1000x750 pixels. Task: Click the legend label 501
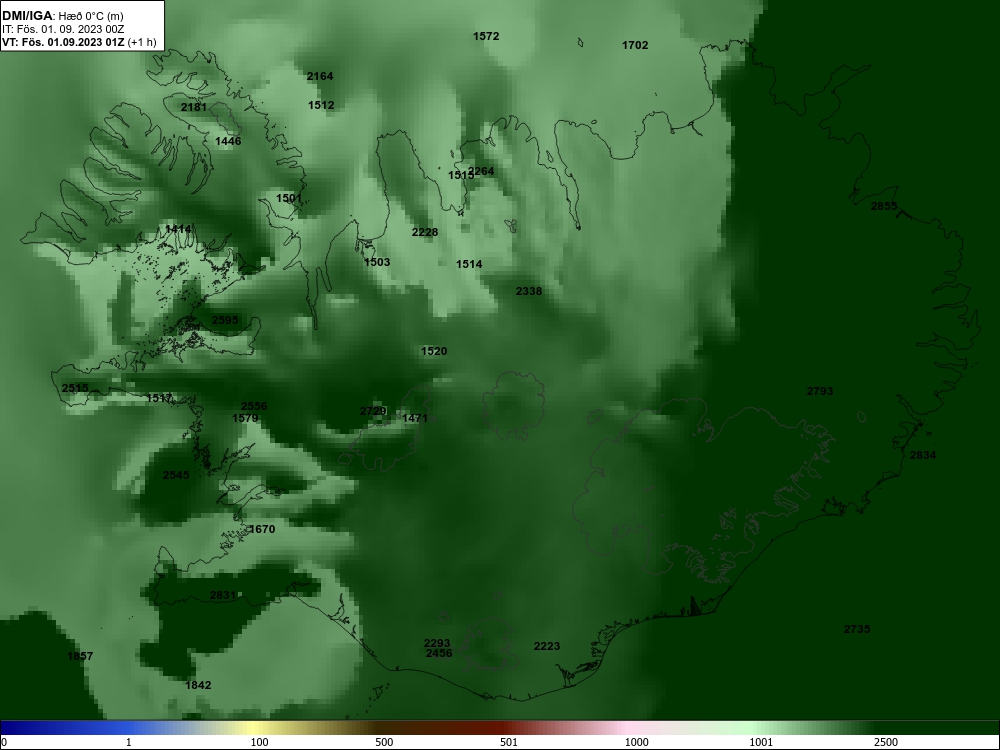tap(509, 742)
